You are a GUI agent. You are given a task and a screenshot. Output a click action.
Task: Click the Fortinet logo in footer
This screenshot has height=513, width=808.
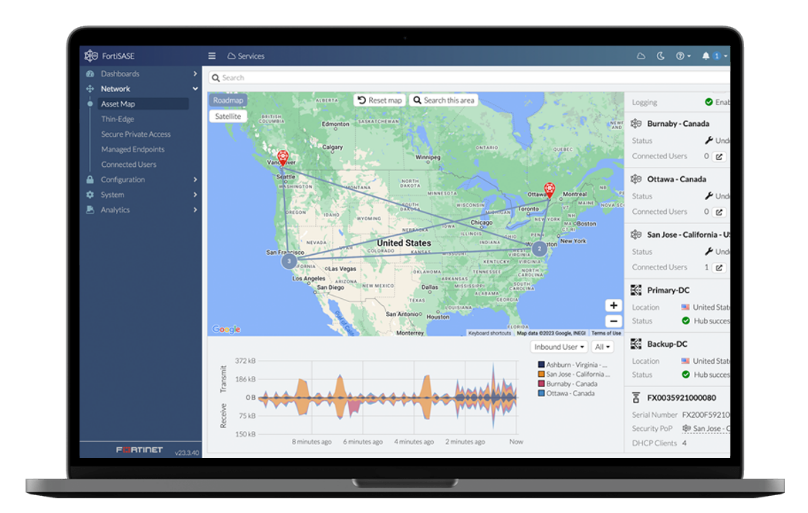coord(139,450)
